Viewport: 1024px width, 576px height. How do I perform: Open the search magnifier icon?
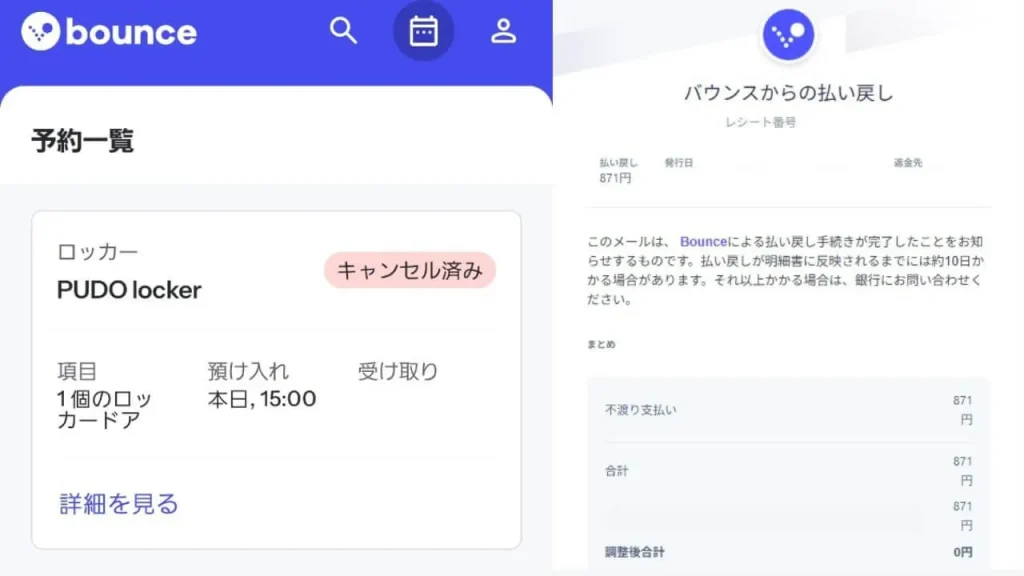(x=343, y=31)
